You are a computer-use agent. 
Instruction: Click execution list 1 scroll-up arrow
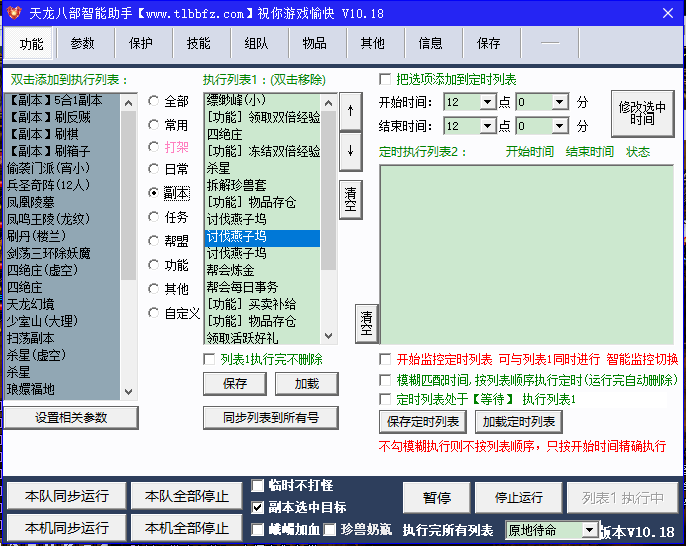(328, 103)
